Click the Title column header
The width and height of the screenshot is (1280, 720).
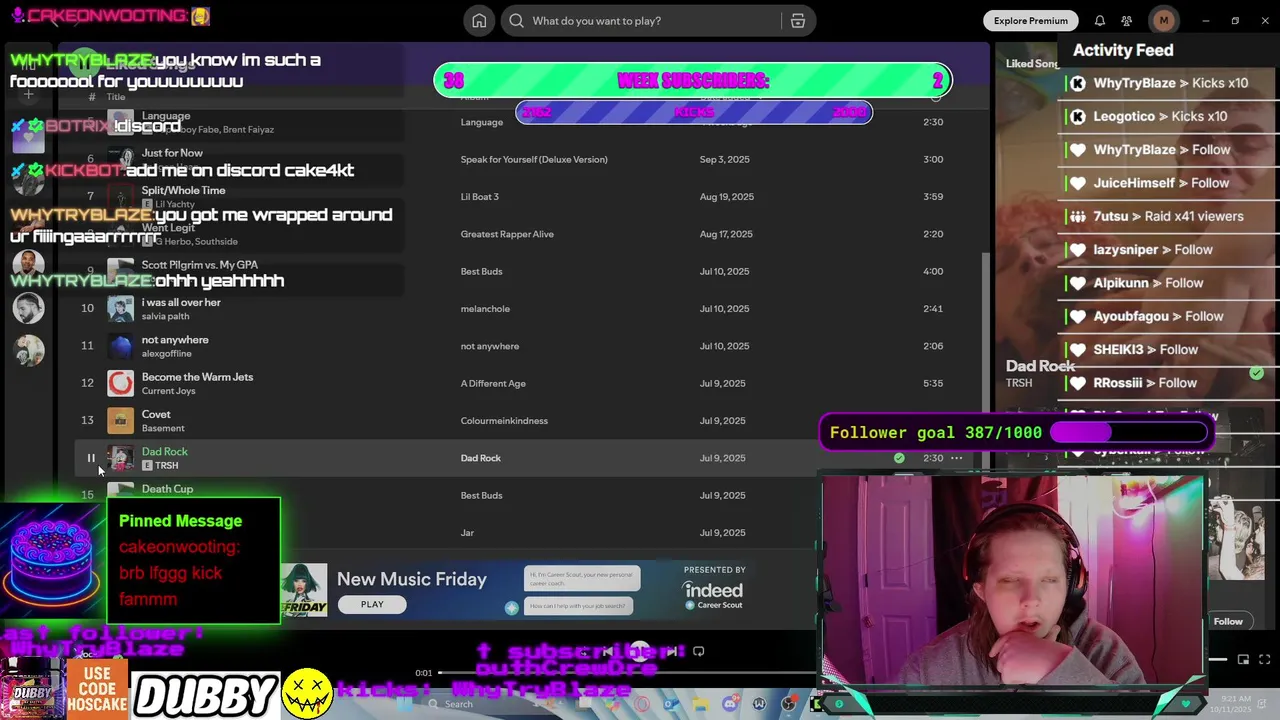116,97
